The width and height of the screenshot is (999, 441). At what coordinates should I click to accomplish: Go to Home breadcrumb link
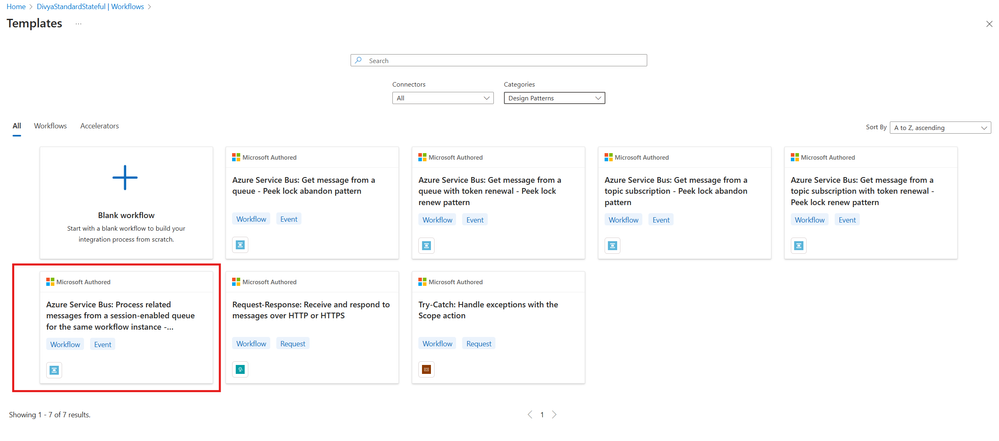[x=15, y=7]
